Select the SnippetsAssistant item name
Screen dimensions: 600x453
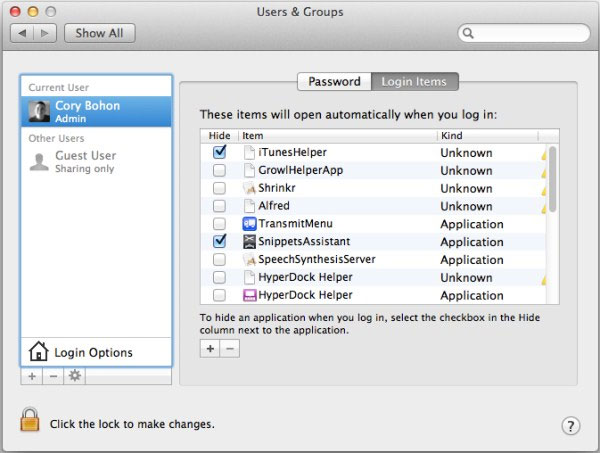point(304,241)
